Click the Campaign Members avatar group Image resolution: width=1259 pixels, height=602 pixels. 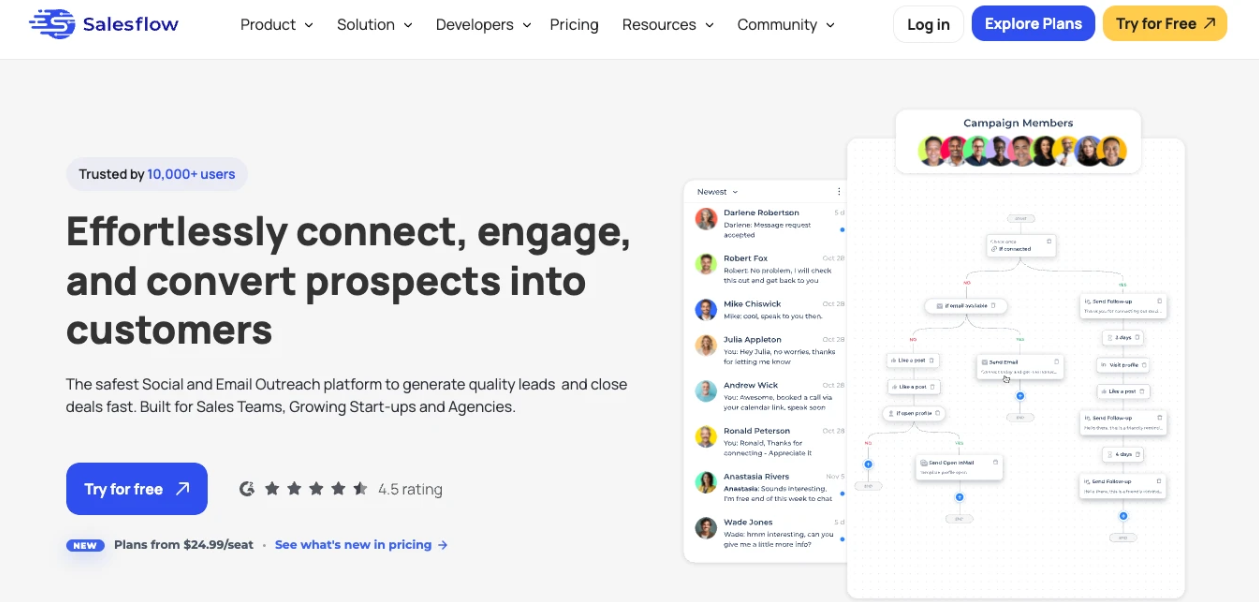coord(1023,151)
